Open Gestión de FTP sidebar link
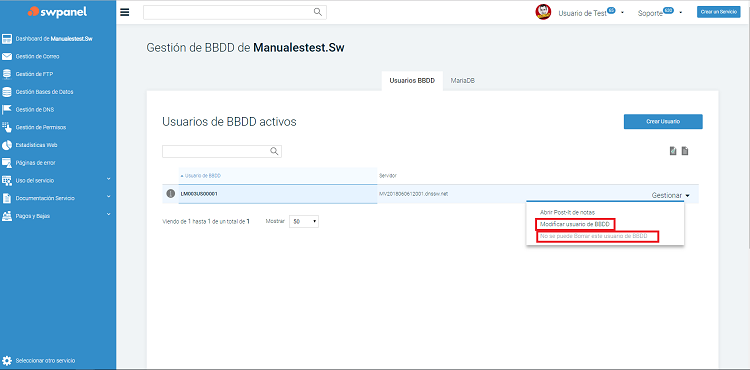Image resolution: width=750 pixels, height=370 pixels. (x=34, y=74)
